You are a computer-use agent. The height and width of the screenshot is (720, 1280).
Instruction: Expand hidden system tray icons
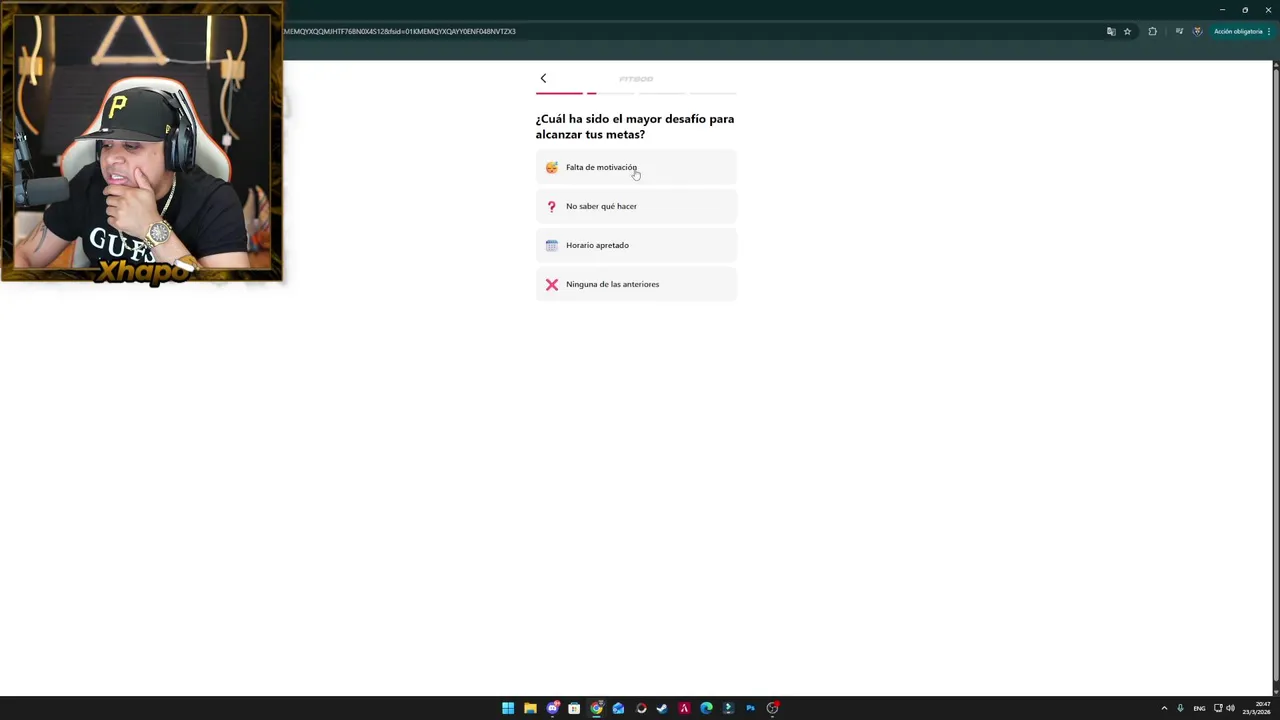pyautogui.click(x=1164, y=708)
